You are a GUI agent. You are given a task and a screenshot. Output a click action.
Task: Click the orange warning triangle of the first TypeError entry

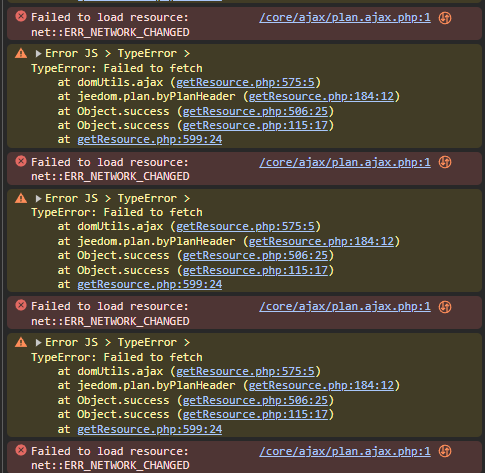click(x=21, y=53)
